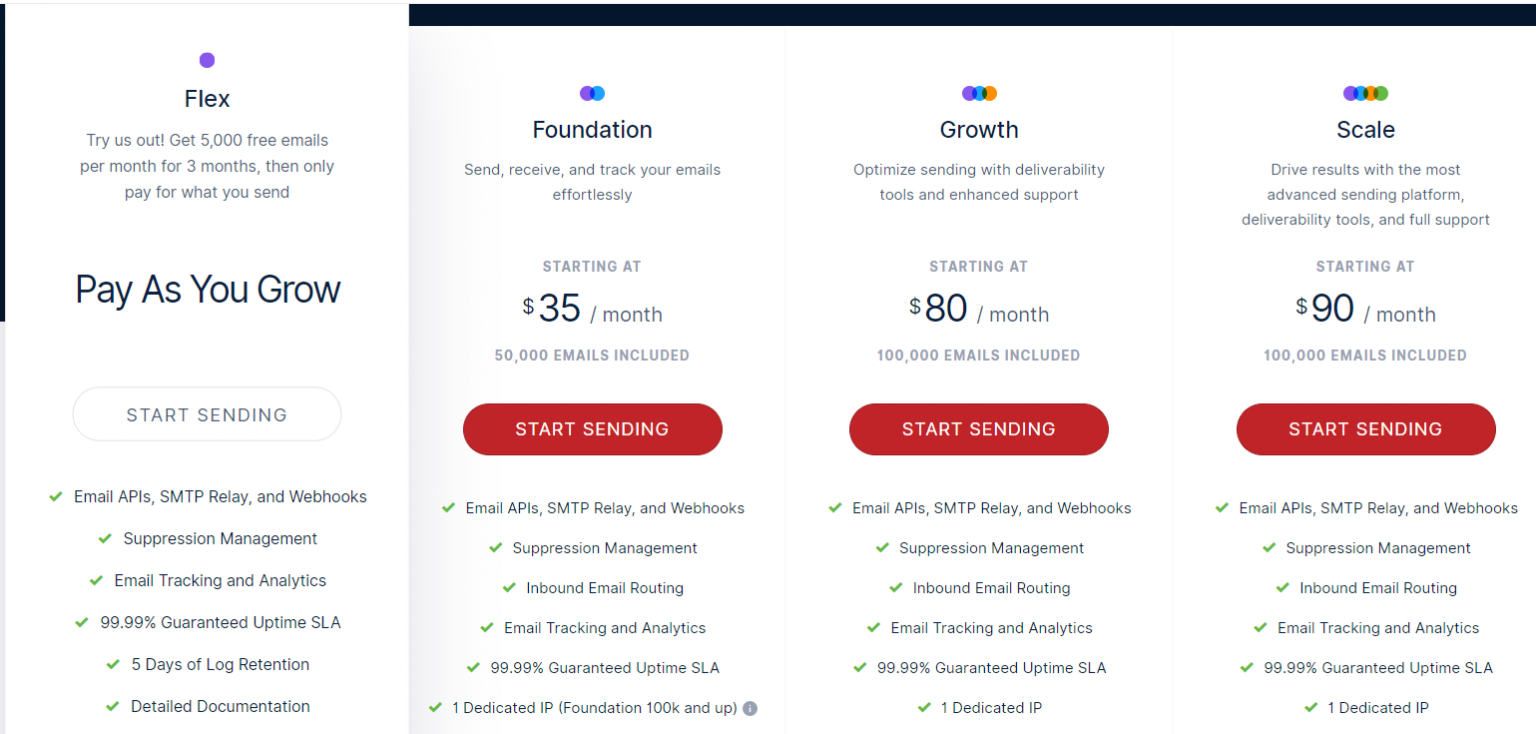Click the checkmark beside Email APIs under Flex
Image resolution: width=1536 pixels, height=734 pixels.
click(55, 496)
